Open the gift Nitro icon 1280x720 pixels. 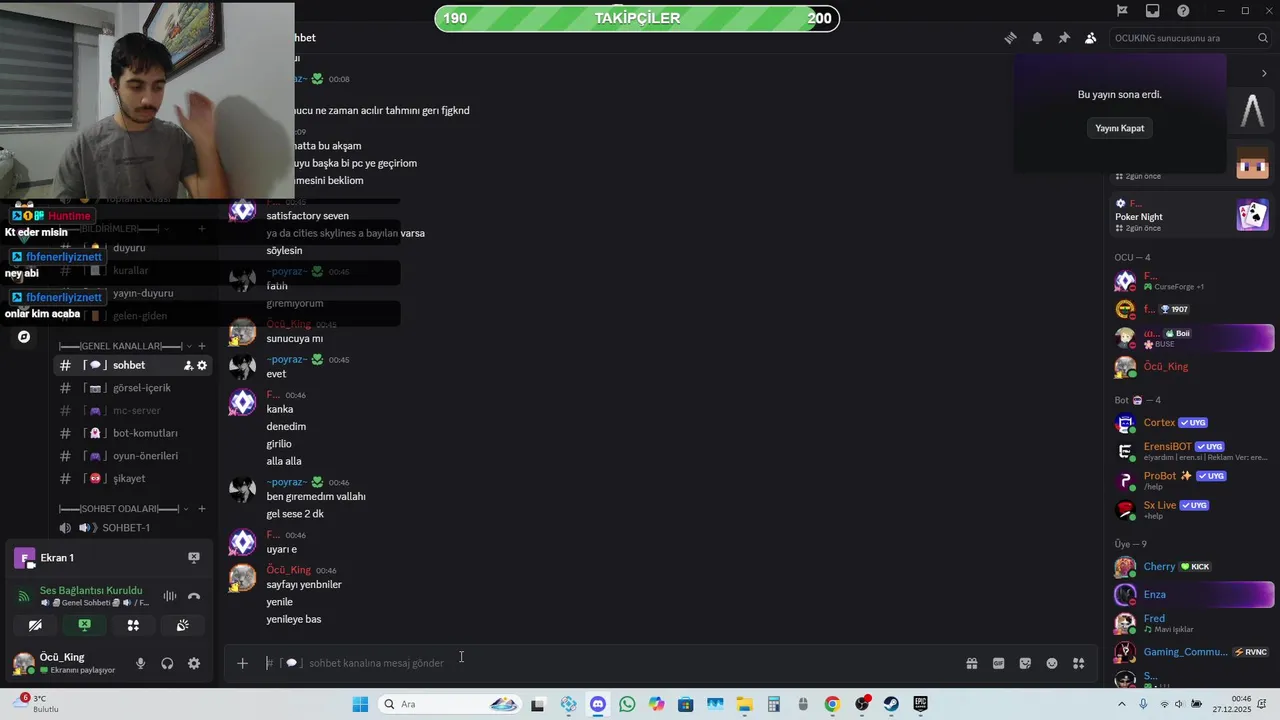[971, 663]
